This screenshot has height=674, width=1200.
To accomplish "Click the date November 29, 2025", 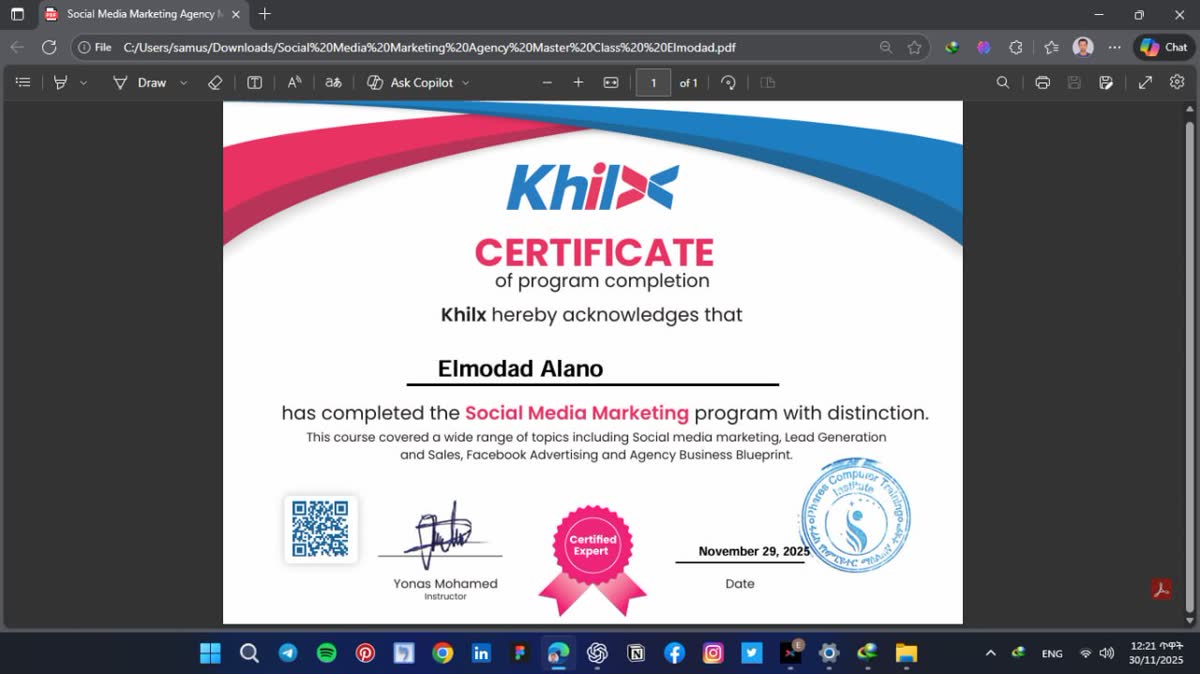I will (754, 551).
